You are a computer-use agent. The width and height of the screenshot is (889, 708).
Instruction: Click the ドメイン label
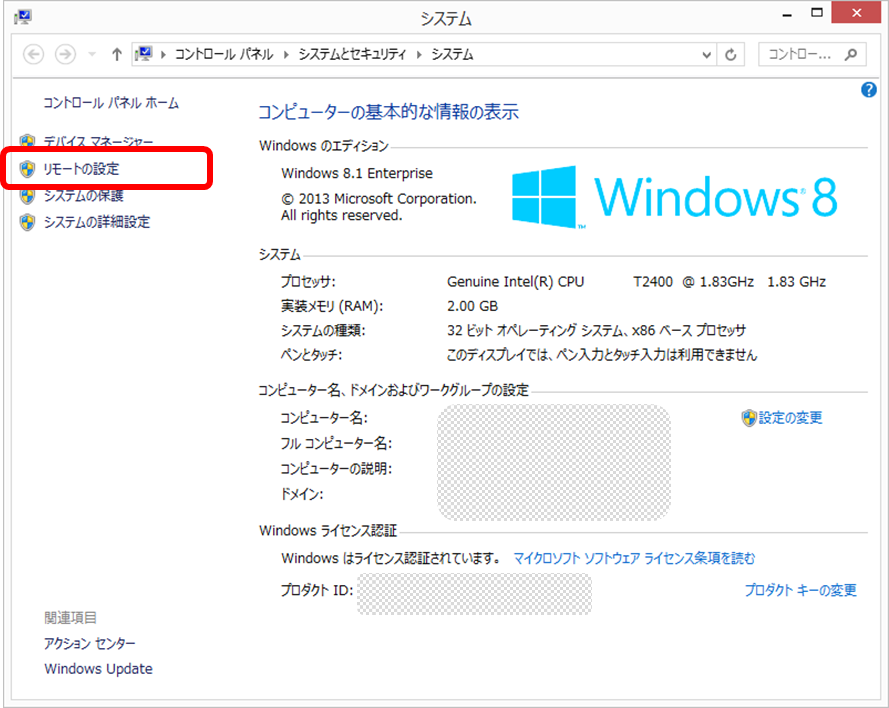click(302, 494)
